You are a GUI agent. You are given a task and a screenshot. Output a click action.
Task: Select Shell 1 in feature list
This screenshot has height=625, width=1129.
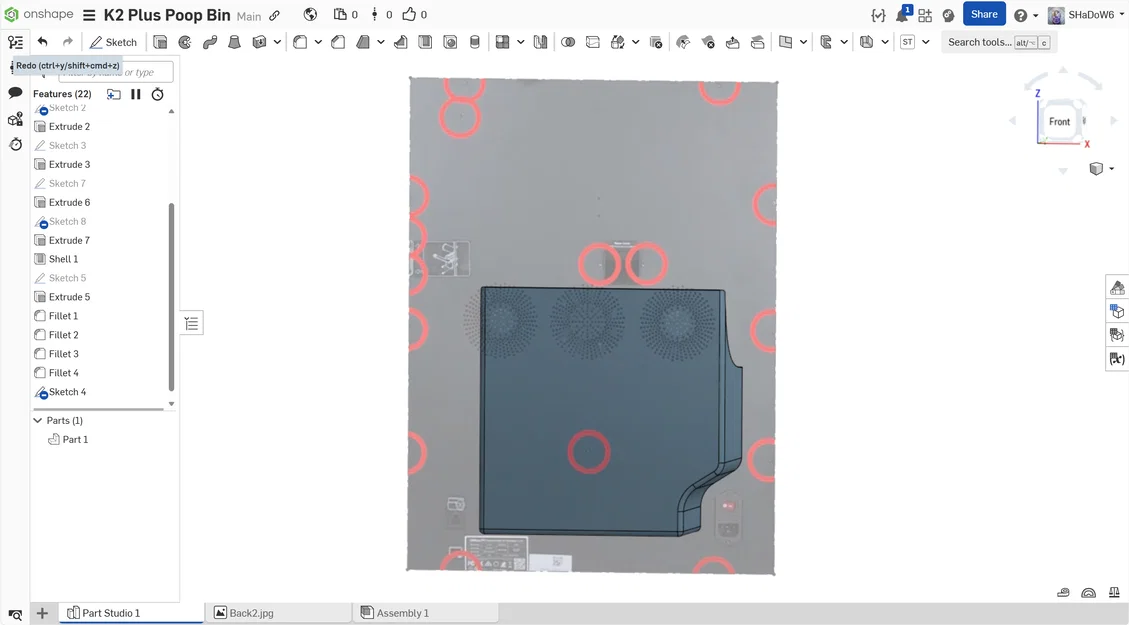[63, 259]
